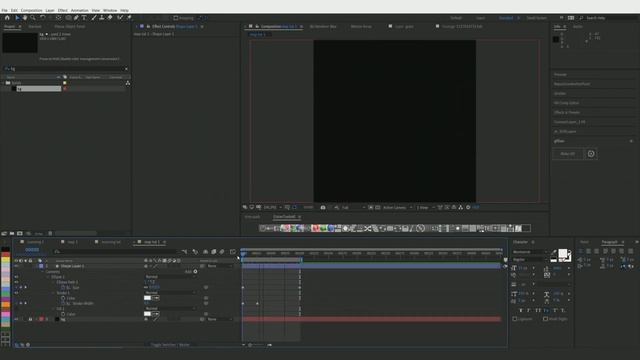Click the Stroke 1 white color swatch
640x360 pixels.
147,298
